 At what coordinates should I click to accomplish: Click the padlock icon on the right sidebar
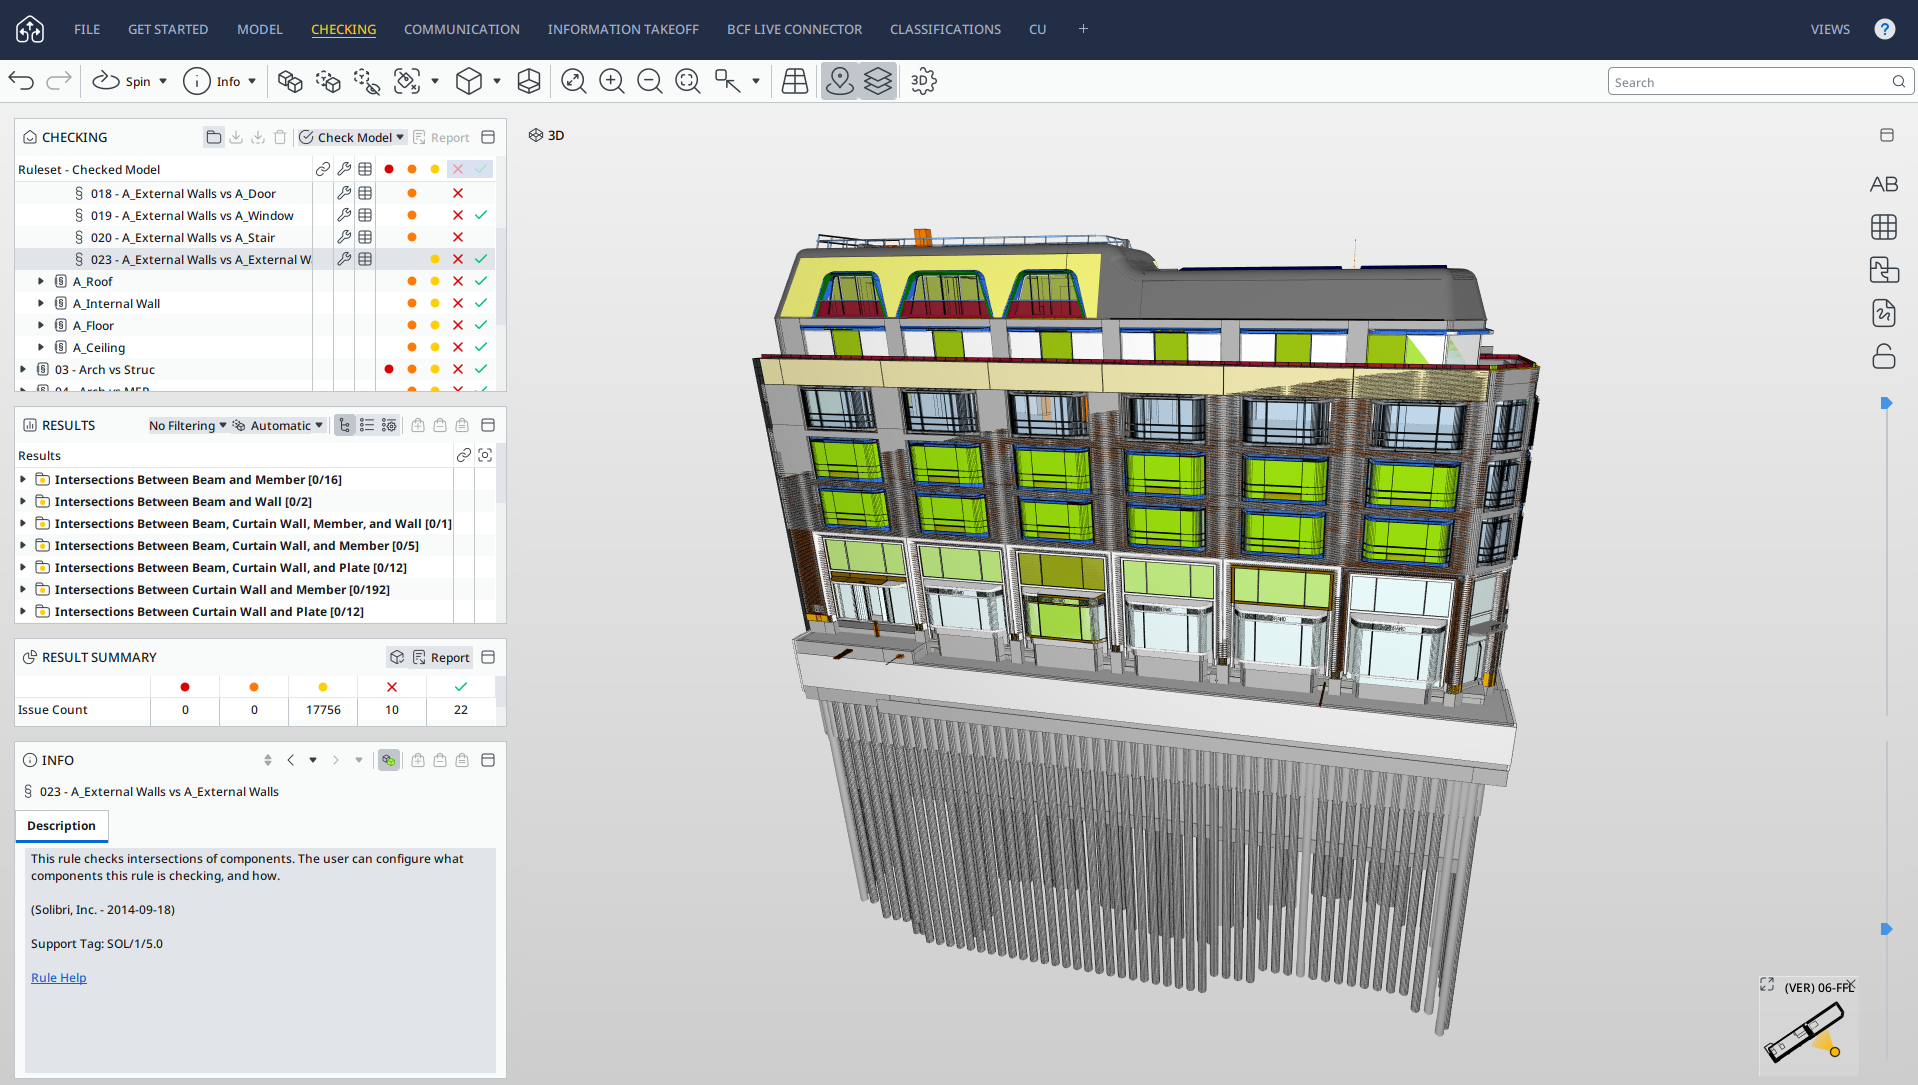point(1883,357)
